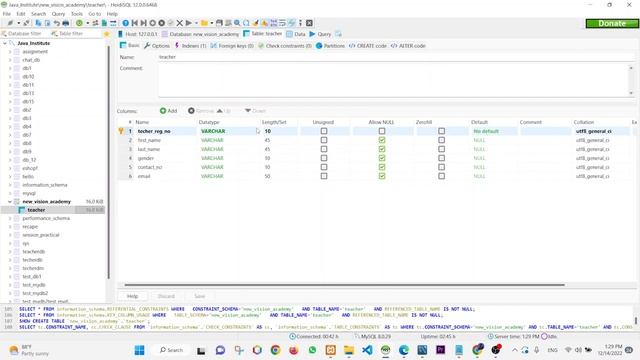Switch to the Data tab
This screenshot has width=640, height=360.
click(296, 34)
